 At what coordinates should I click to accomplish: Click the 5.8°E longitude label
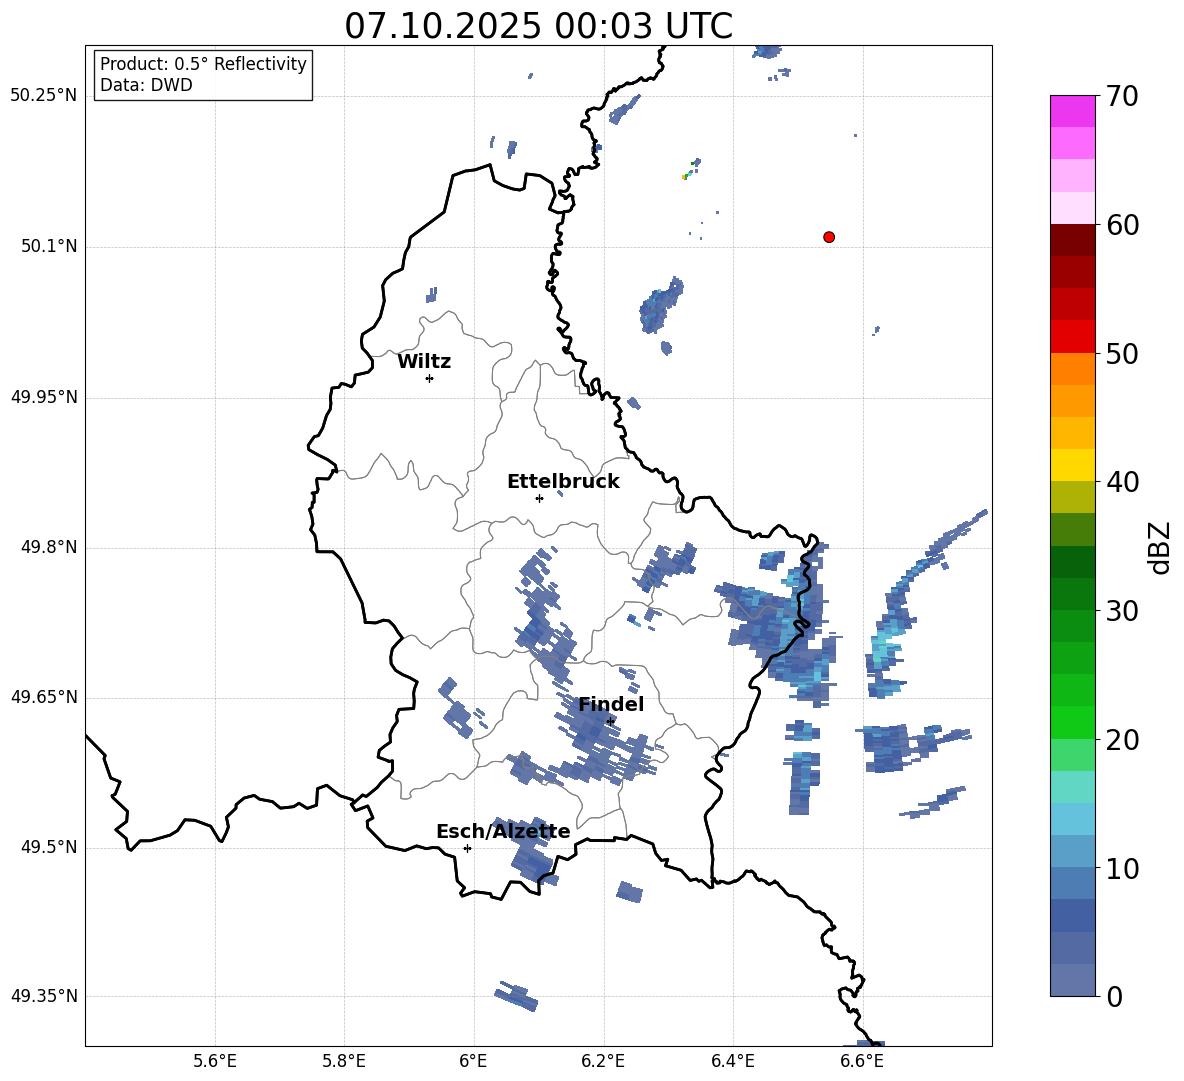[x=344, y=1061]
